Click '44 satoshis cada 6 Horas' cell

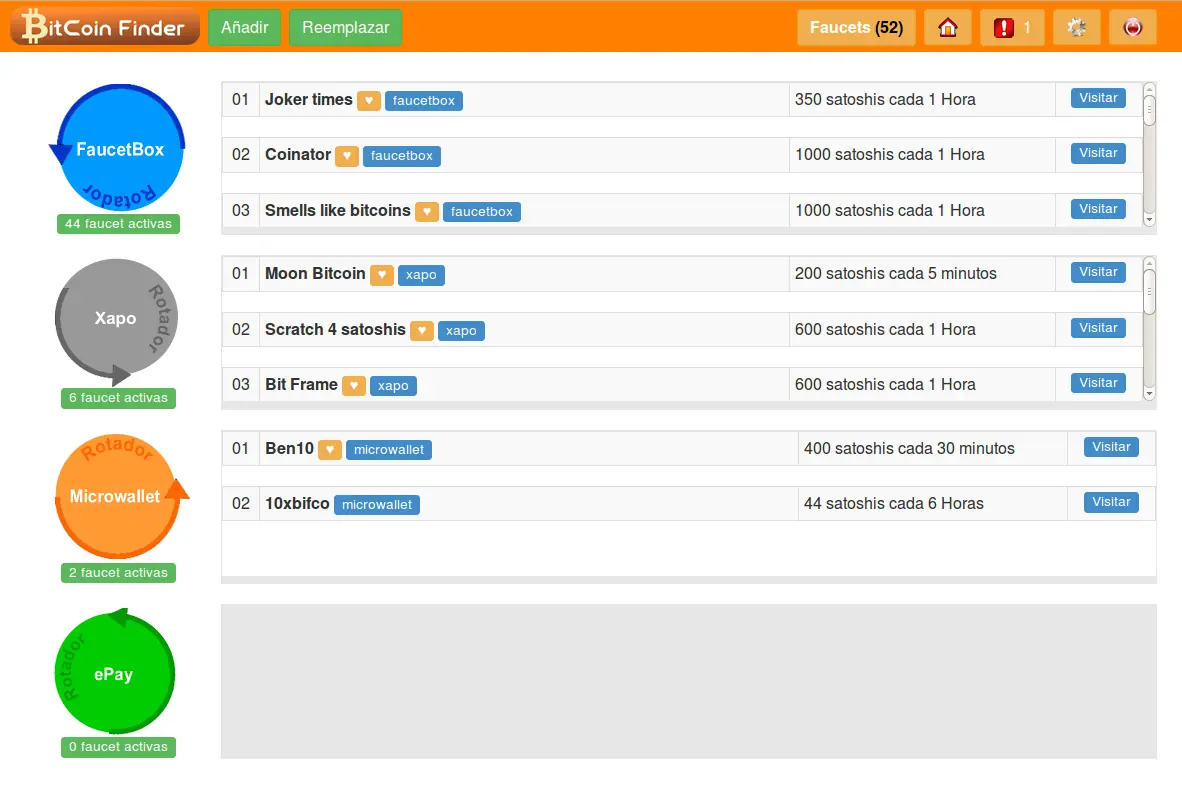(x=932, y=504)
